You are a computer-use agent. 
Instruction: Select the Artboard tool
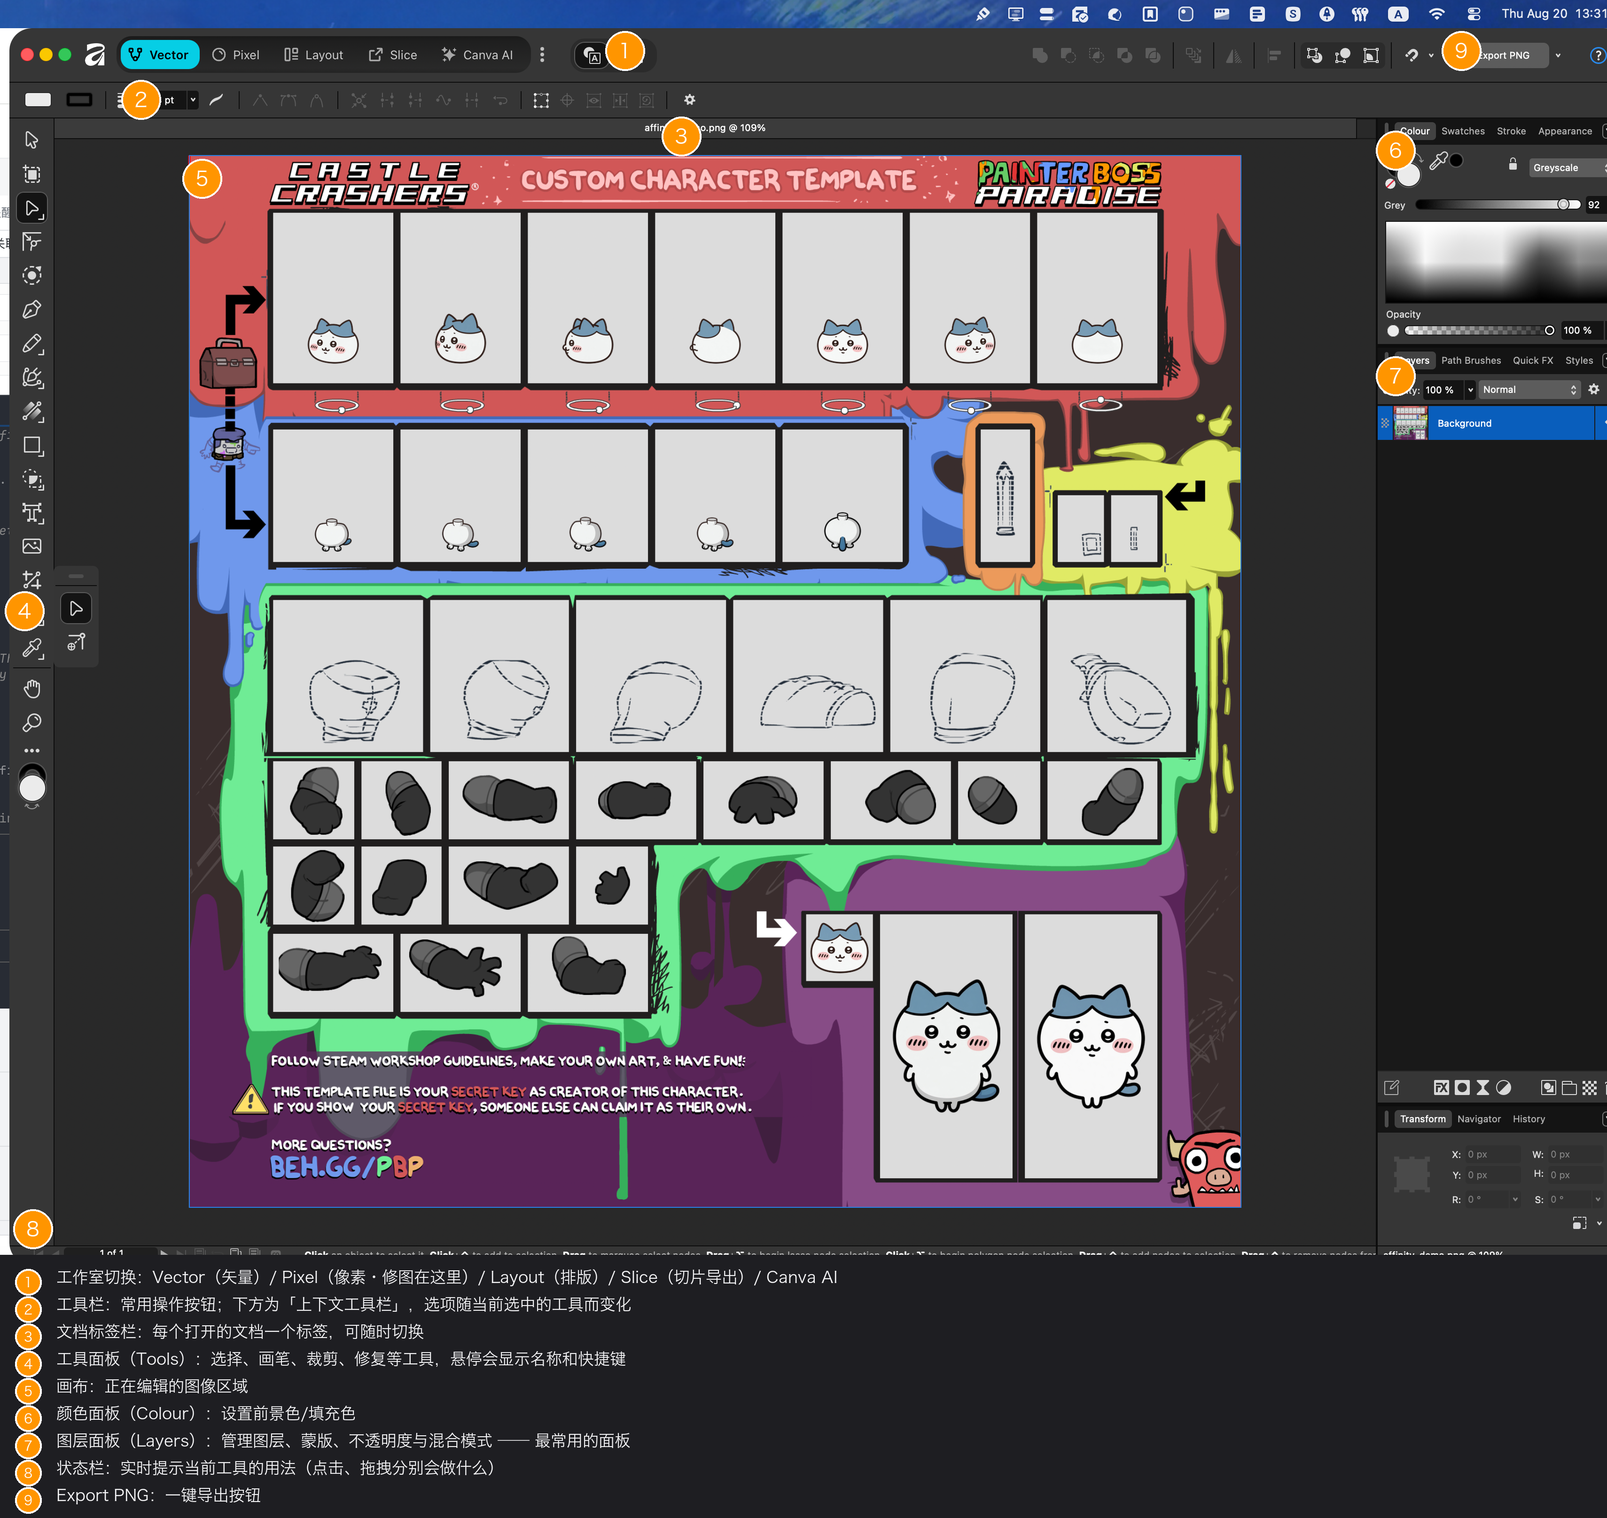click(32, 174)
